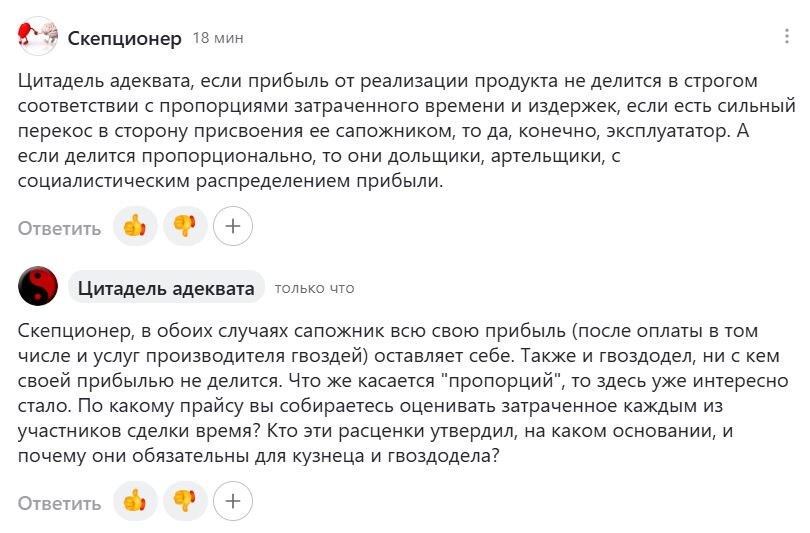Open the Скепционер username link
The width and height of the screenshot is (810, 533).
[x=124, y=38]
